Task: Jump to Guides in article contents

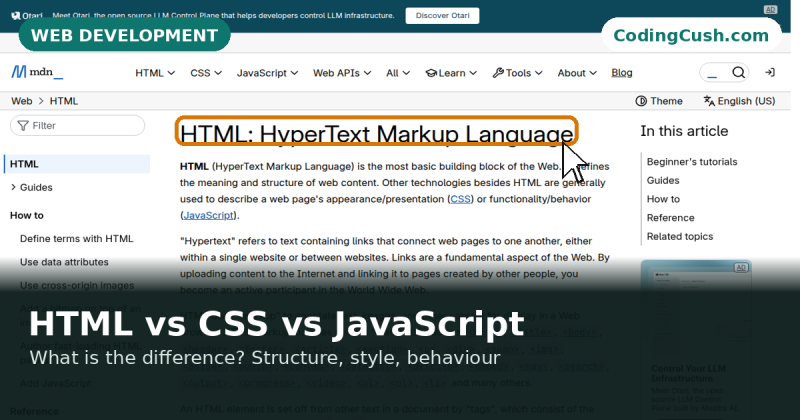Action: 663,181
